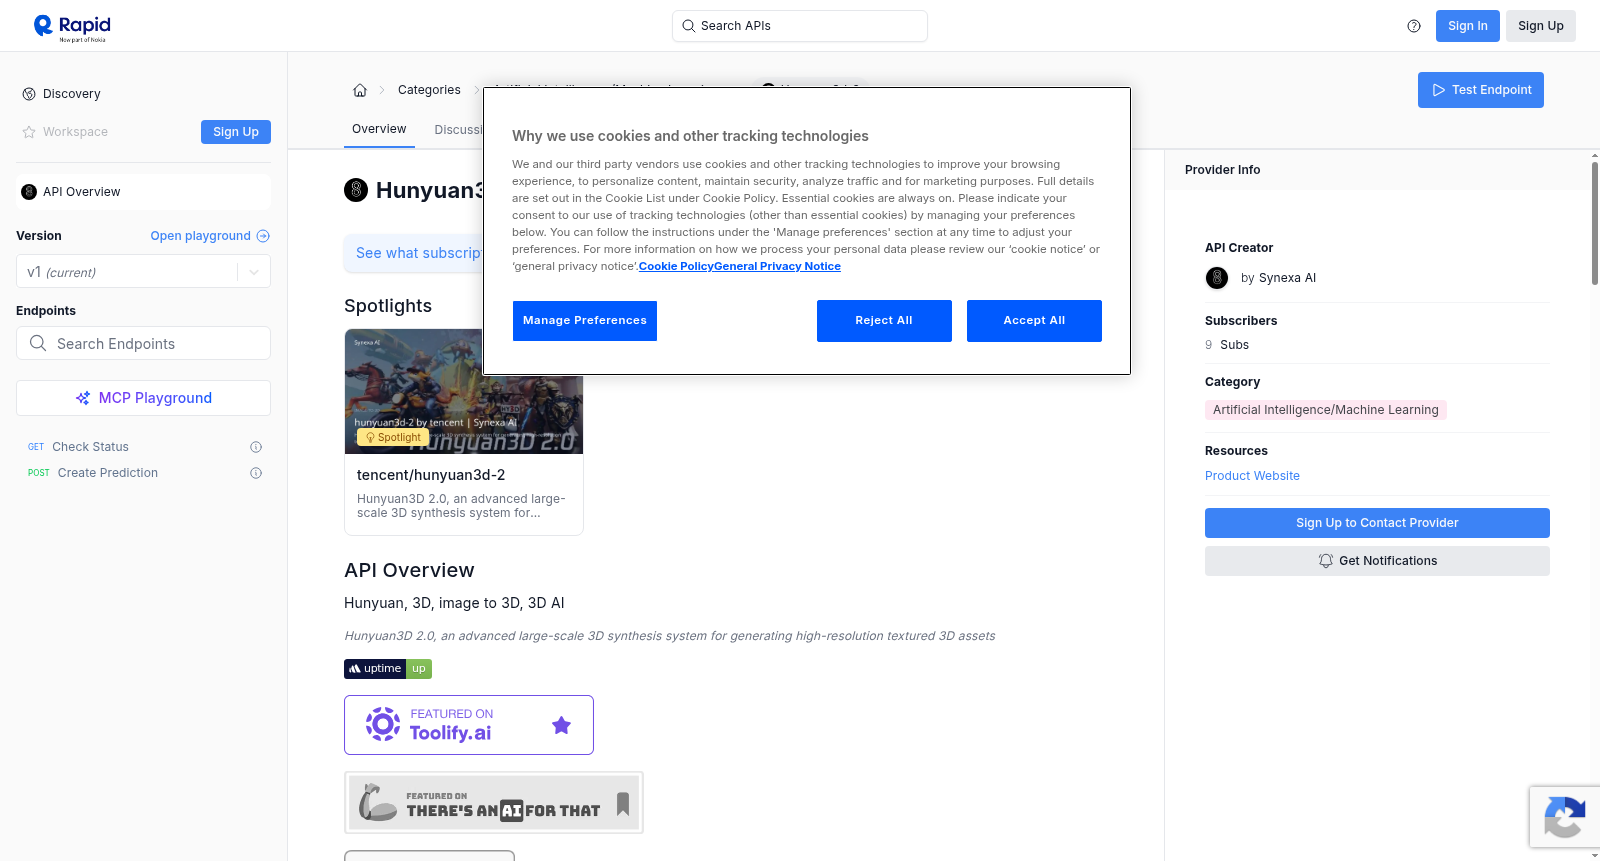The image size is (1600, 861).
Task: Click the Check Status info icon
Action: click(x=256, y=447)
